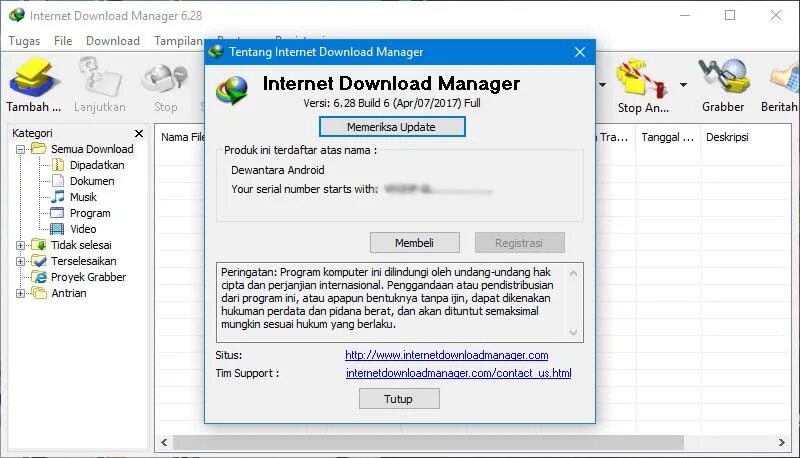
Task: Select the Proyek Grabber icon
Action: [39, 277]
